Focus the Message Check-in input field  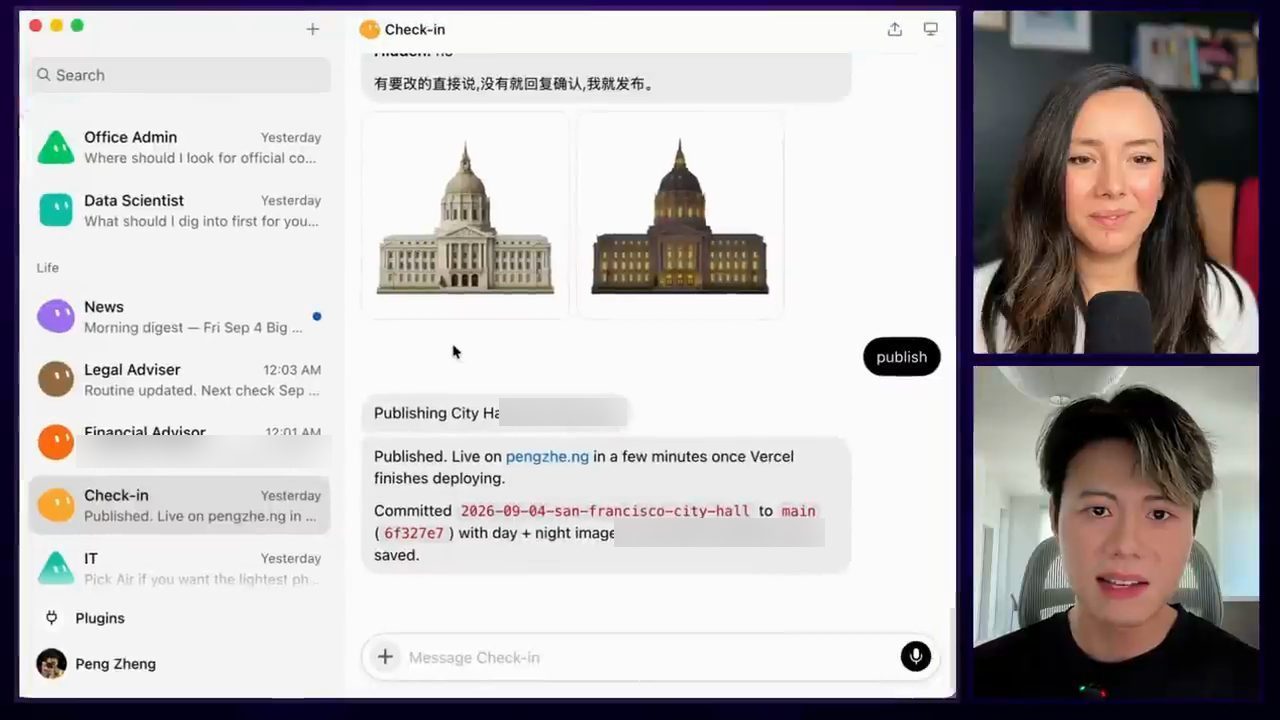tap(650, 657)
